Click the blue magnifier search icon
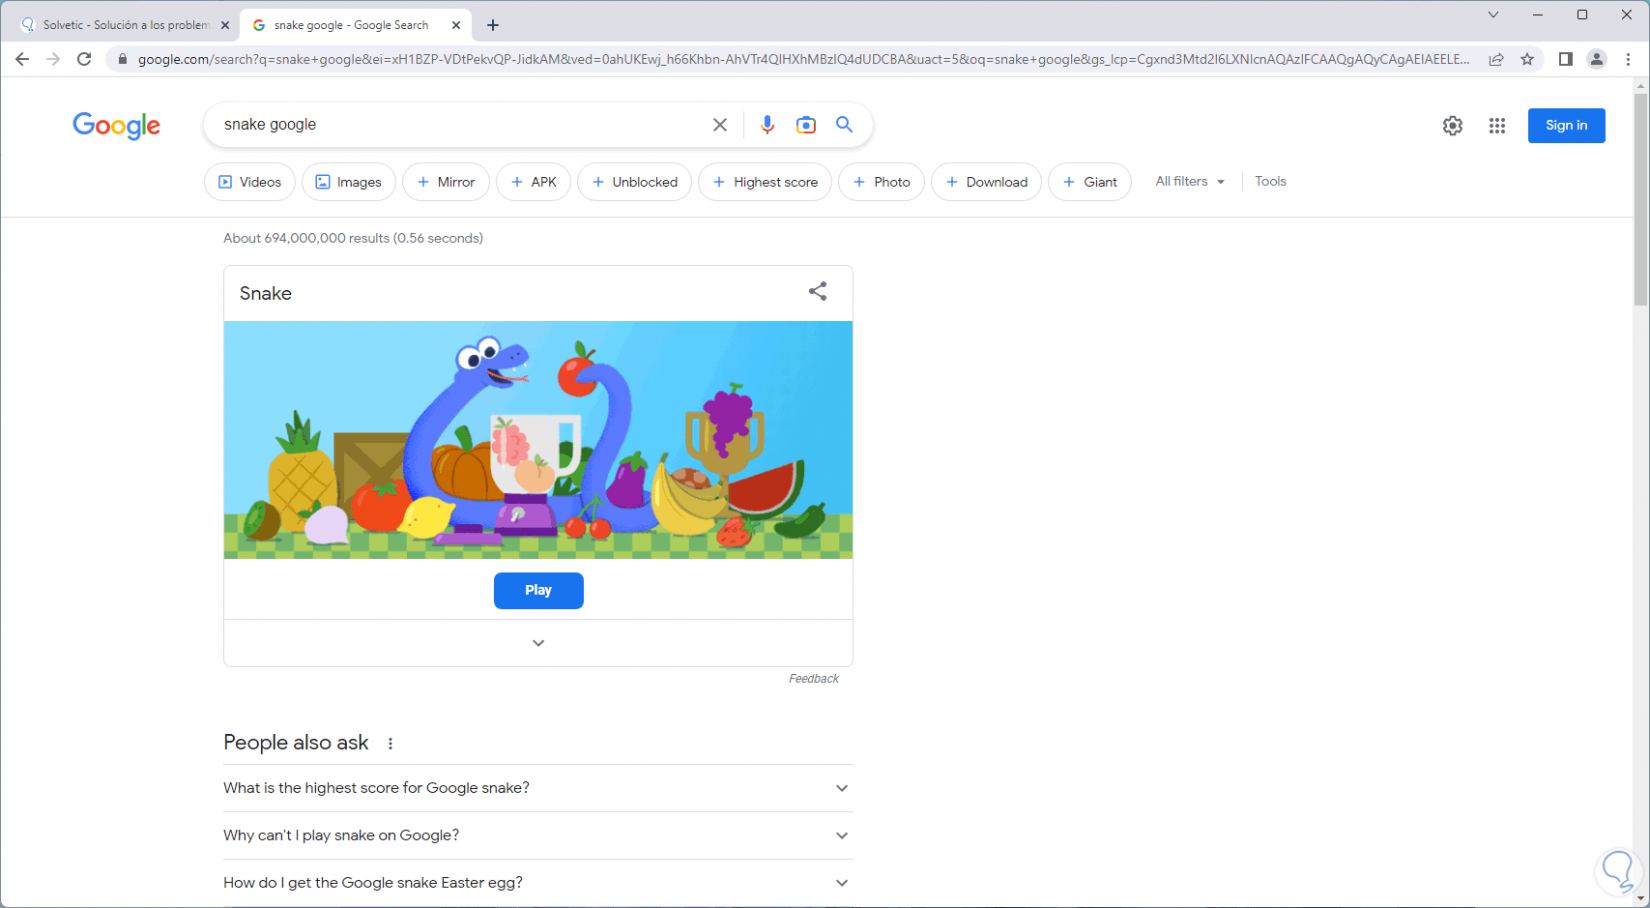The image size is (1650, 908). coord(845,125)
